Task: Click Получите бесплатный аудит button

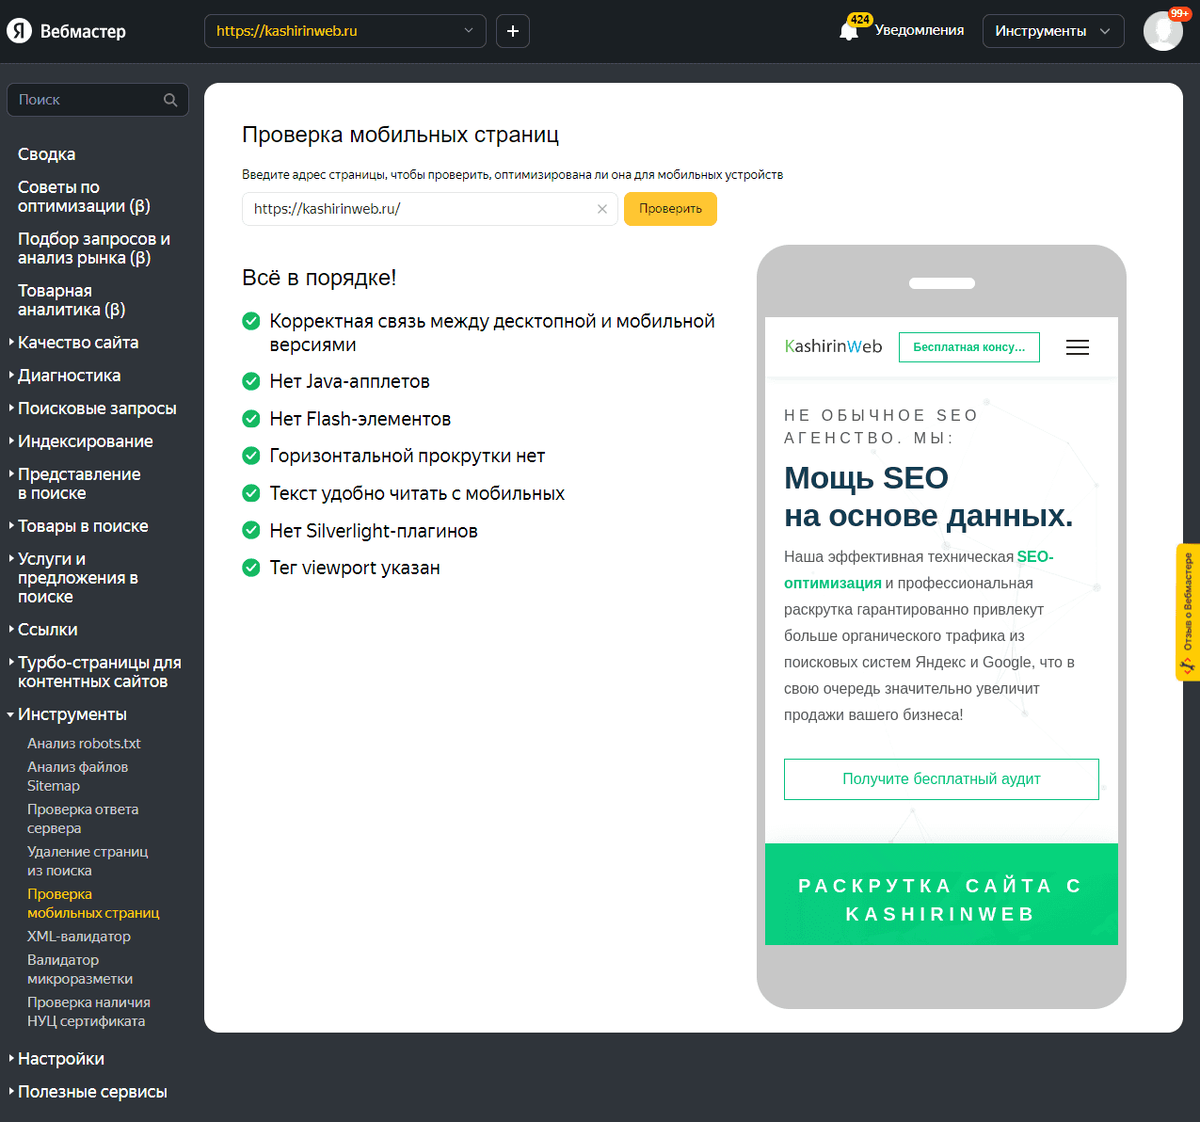Action: click(x=941, y=779)
